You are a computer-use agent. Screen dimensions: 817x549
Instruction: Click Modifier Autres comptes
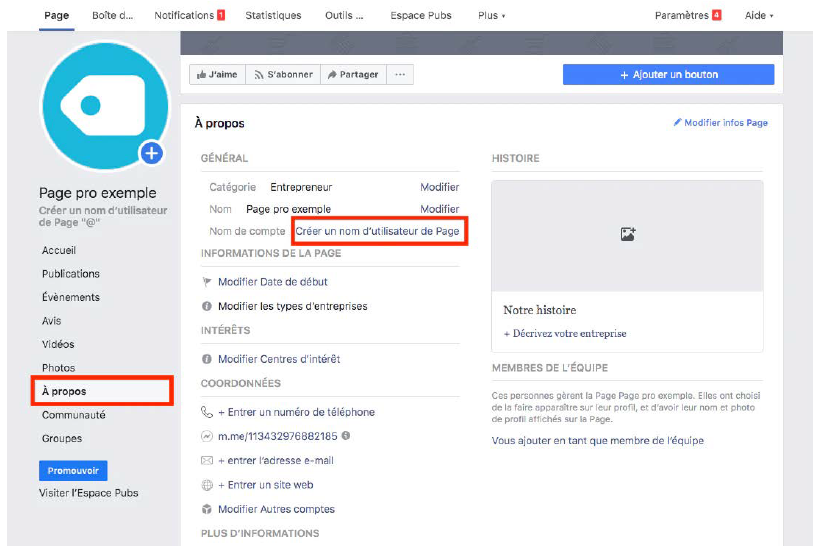tap(276, 509)
